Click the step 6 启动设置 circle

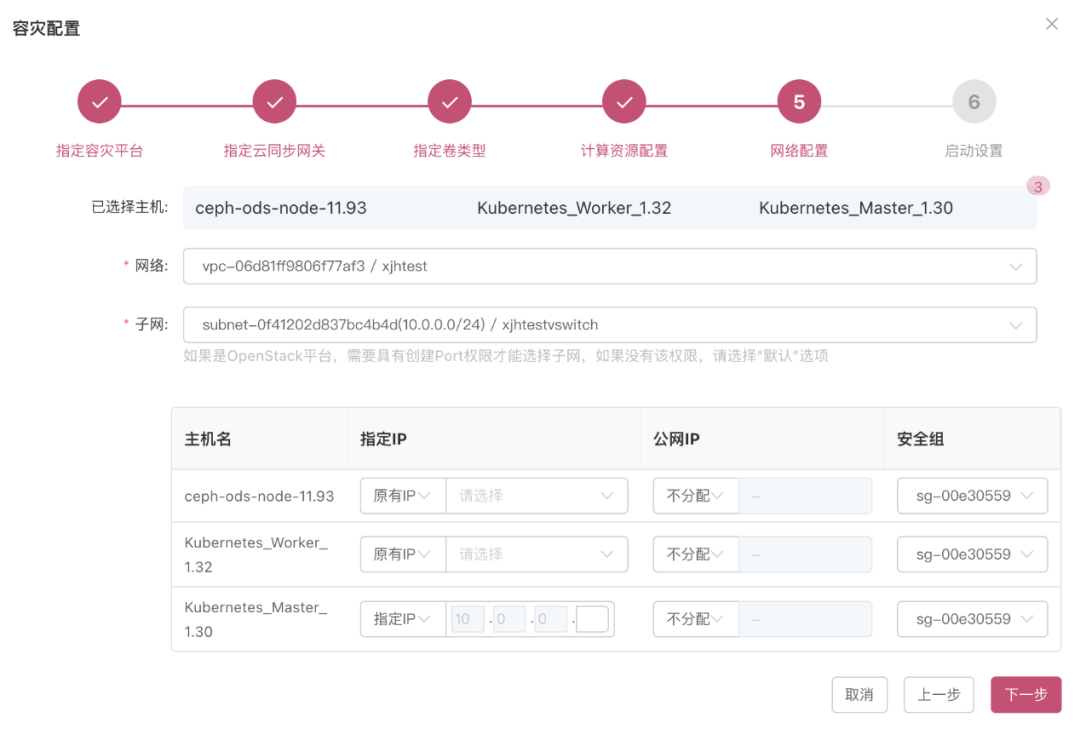coord(974,102)
